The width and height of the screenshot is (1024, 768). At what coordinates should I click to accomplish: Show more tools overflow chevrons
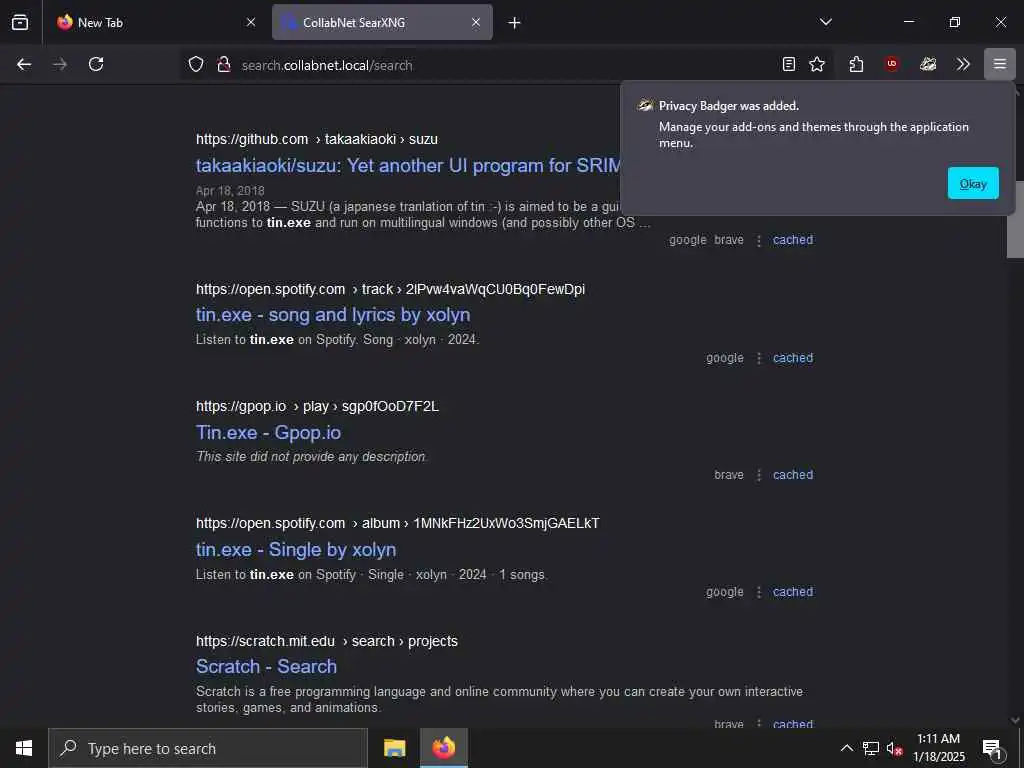963,64
